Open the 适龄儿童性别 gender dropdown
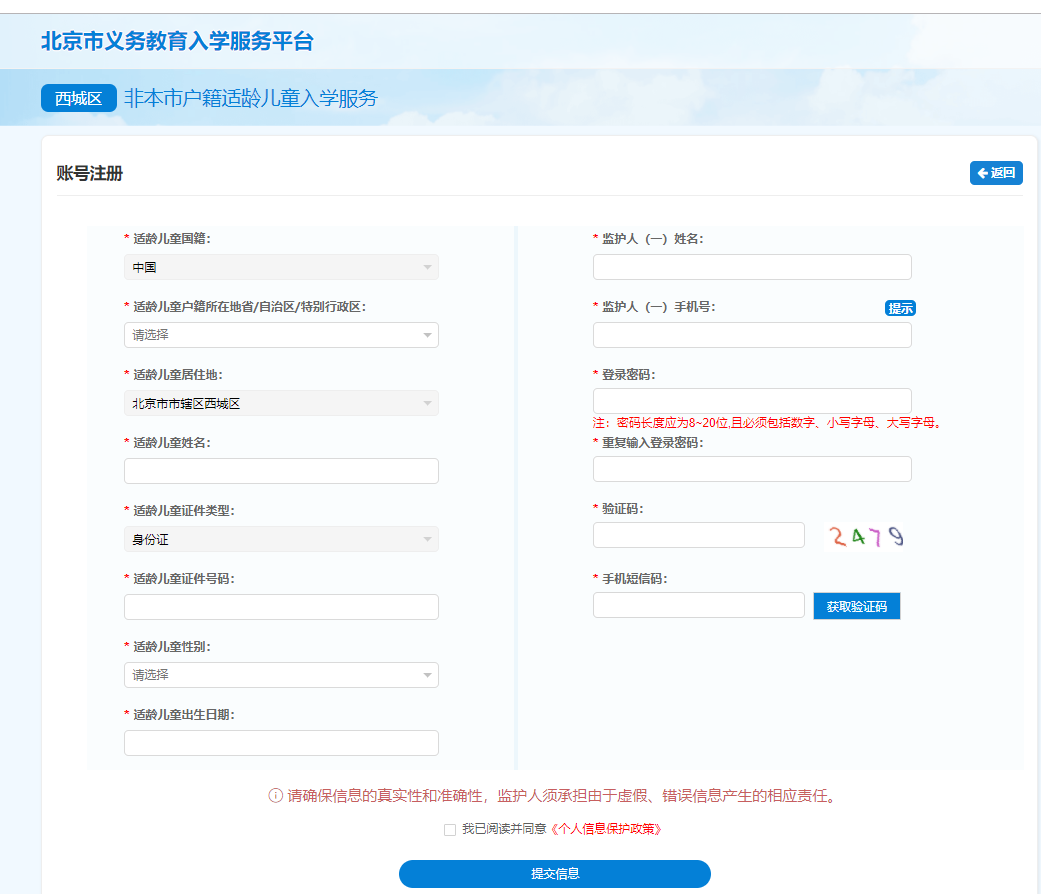 coord(281,675)
